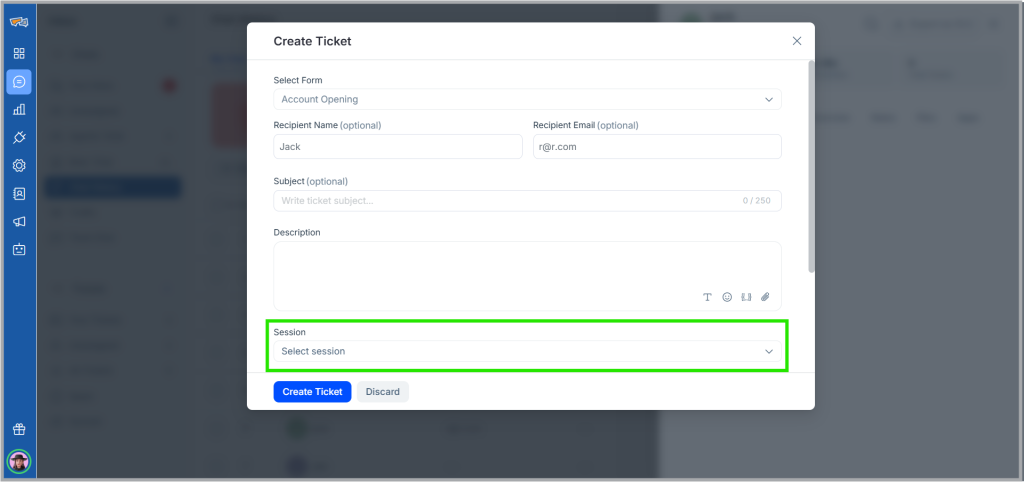
Task: Click the Discard button
Action: tap(383, 392)
